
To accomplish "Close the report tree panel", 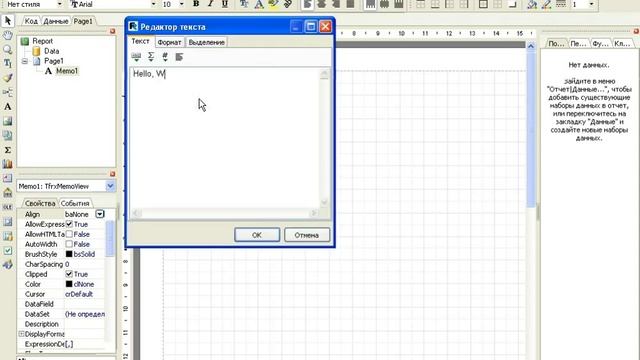I will pyautogui.click(x=113, y=31).
